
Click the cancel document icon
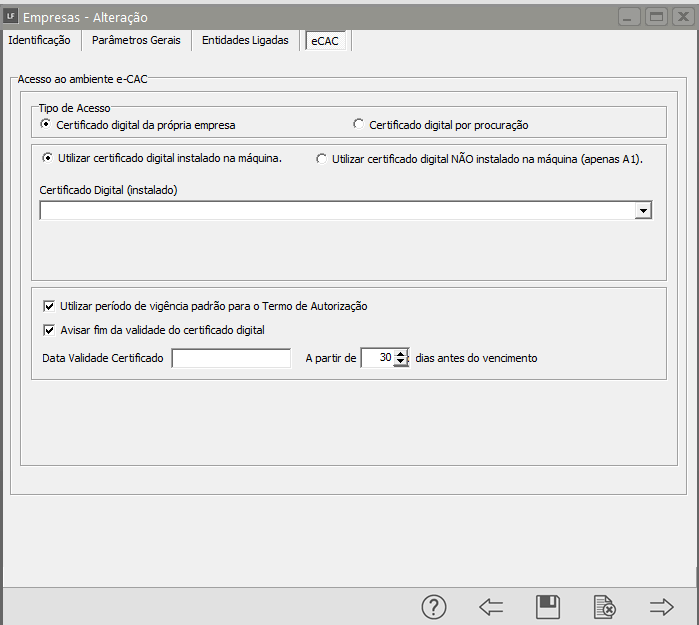coord(604,606)
